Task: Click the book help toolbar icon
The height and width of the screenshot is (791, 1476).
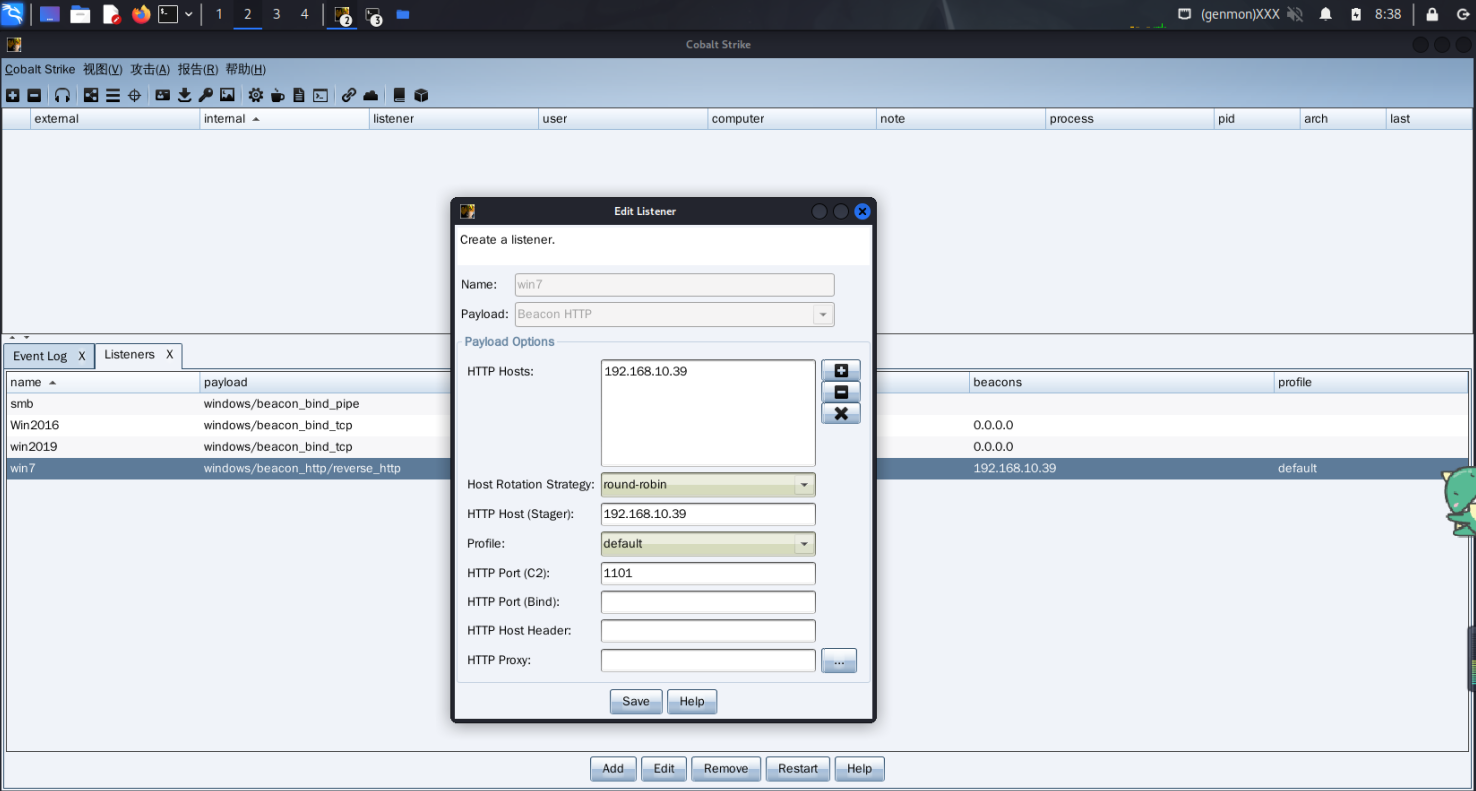Action: [399, 95]
